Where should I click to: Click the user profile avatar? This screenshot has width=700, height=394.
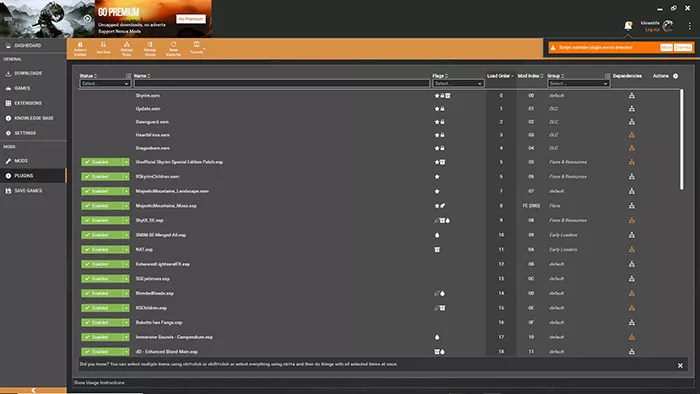668,26
